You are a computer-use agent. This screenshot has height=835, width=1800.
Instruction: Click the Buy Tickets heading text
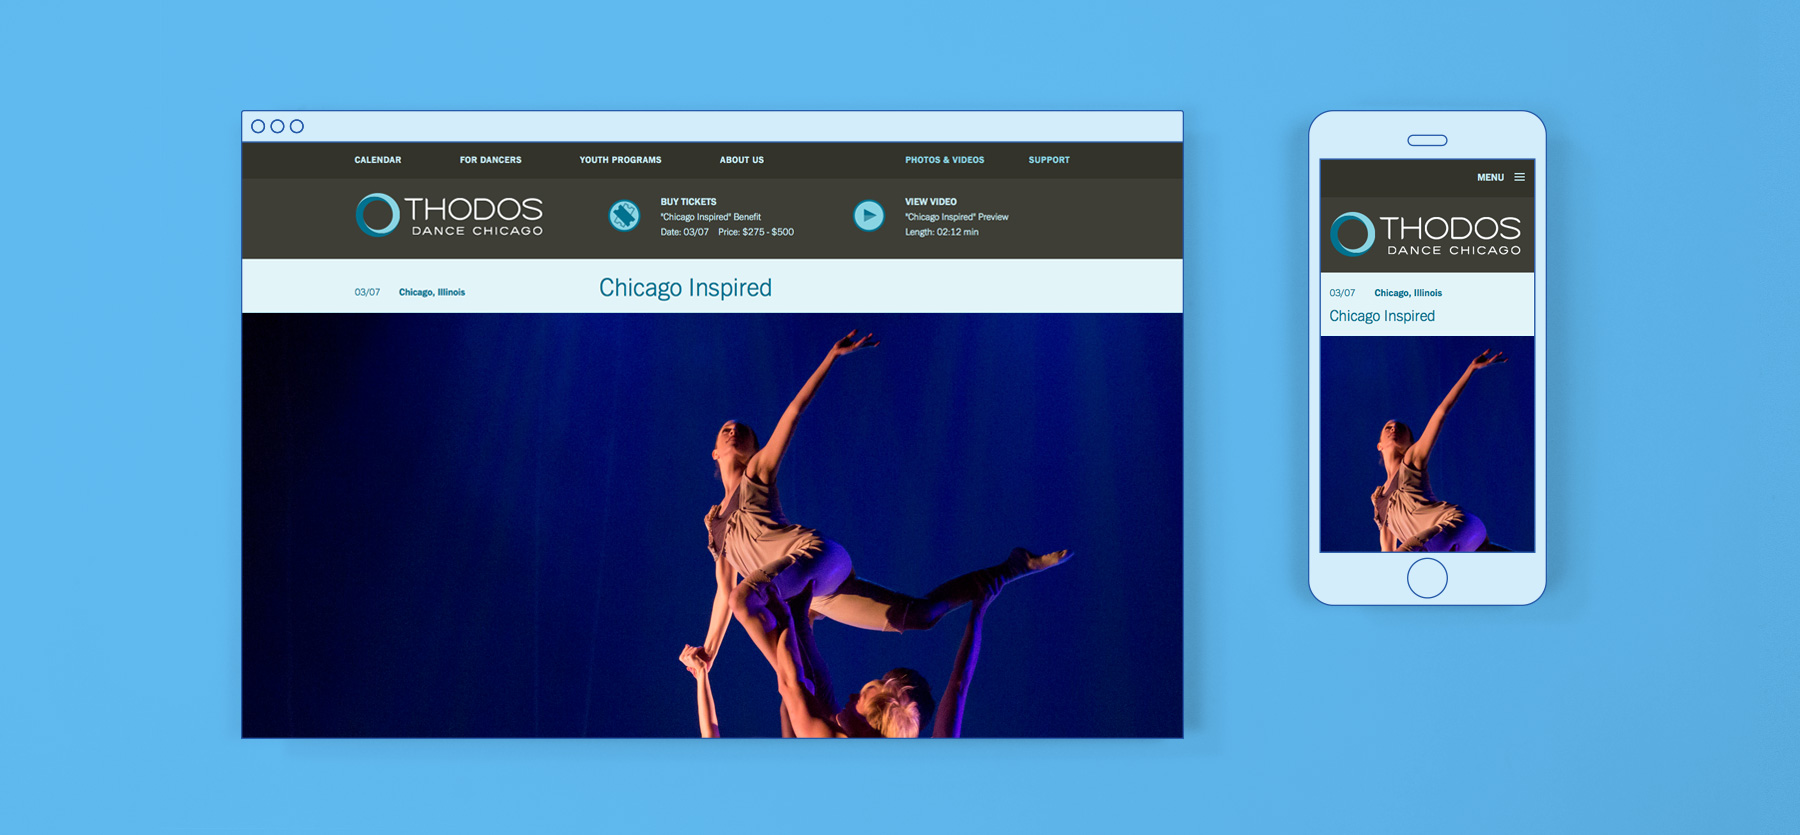[688, 202]
